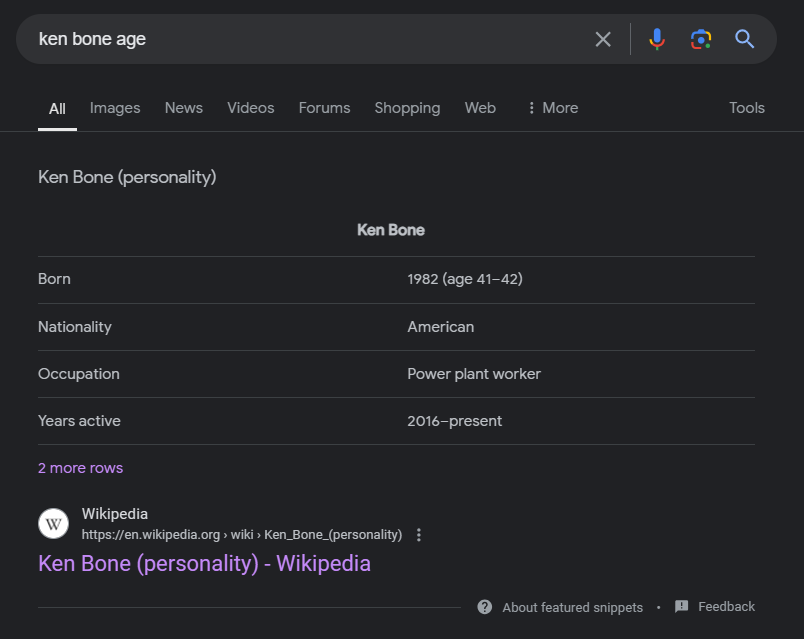This screenshot has width=804, height=639.
Task: Click the 'Ken Bone (personality)' snippet heading
Action: (x=127, y=177)
